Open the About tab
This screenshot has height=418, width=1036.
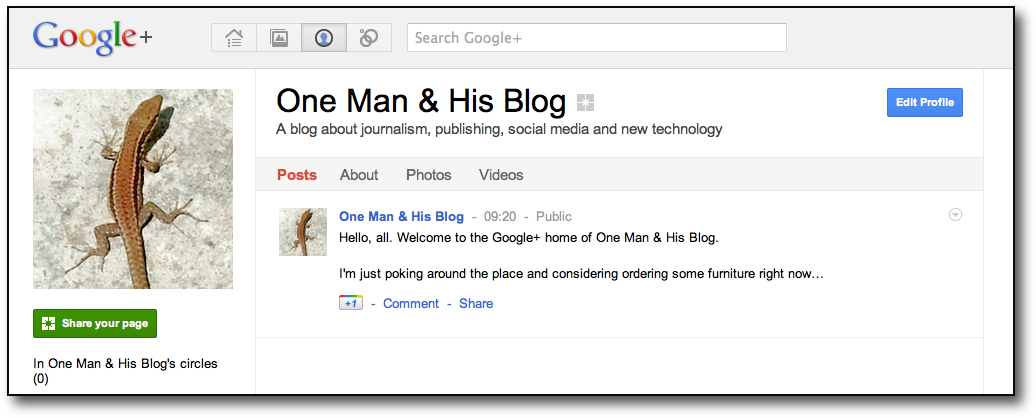pyautogui.click(x=359, y=175)
